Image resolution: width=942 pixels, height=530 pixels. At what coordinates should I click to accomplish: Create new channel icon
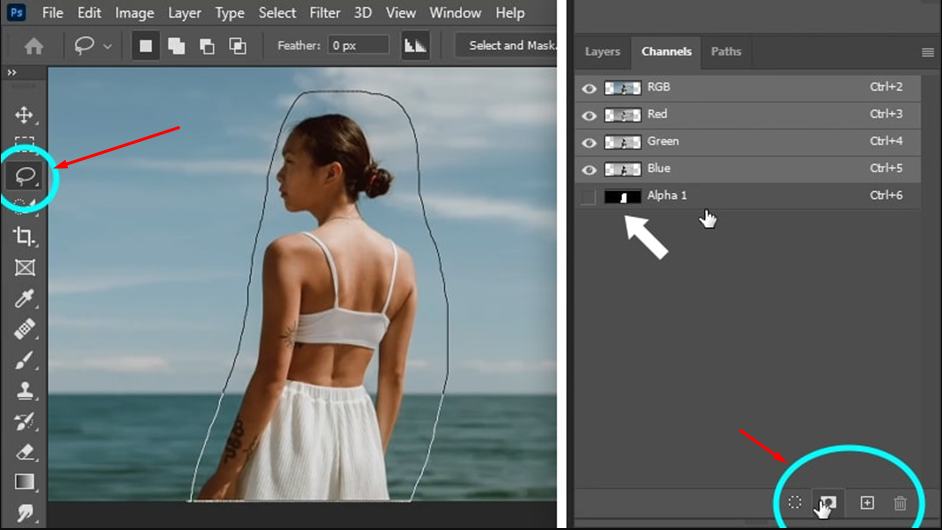click(867, 502)
